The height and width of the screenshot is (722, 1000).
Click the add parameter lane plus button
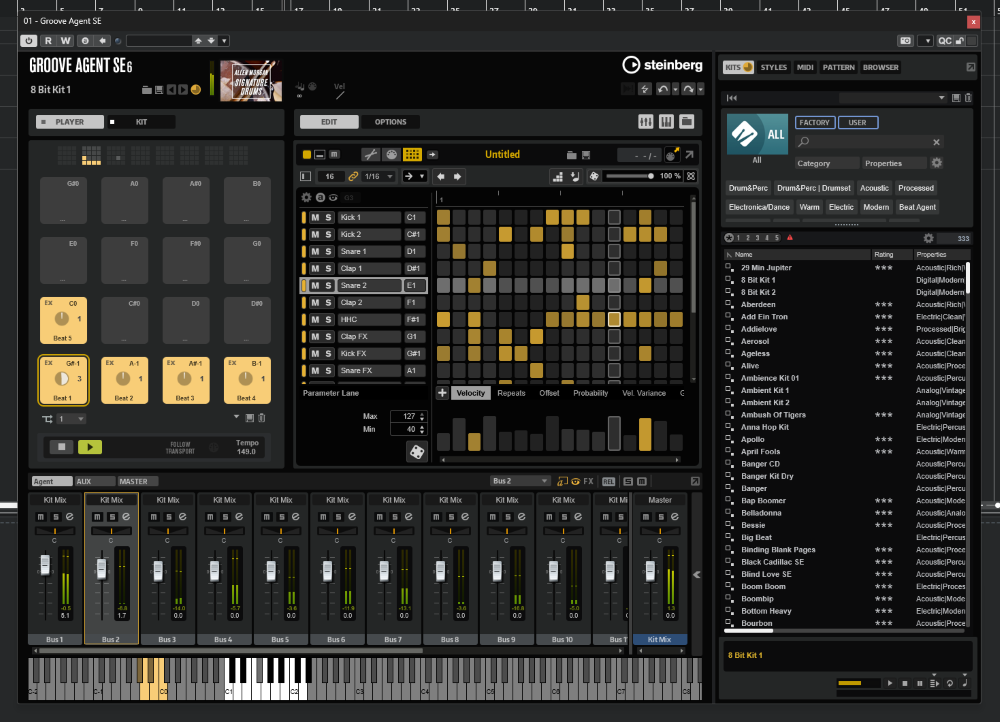[442, 393]
